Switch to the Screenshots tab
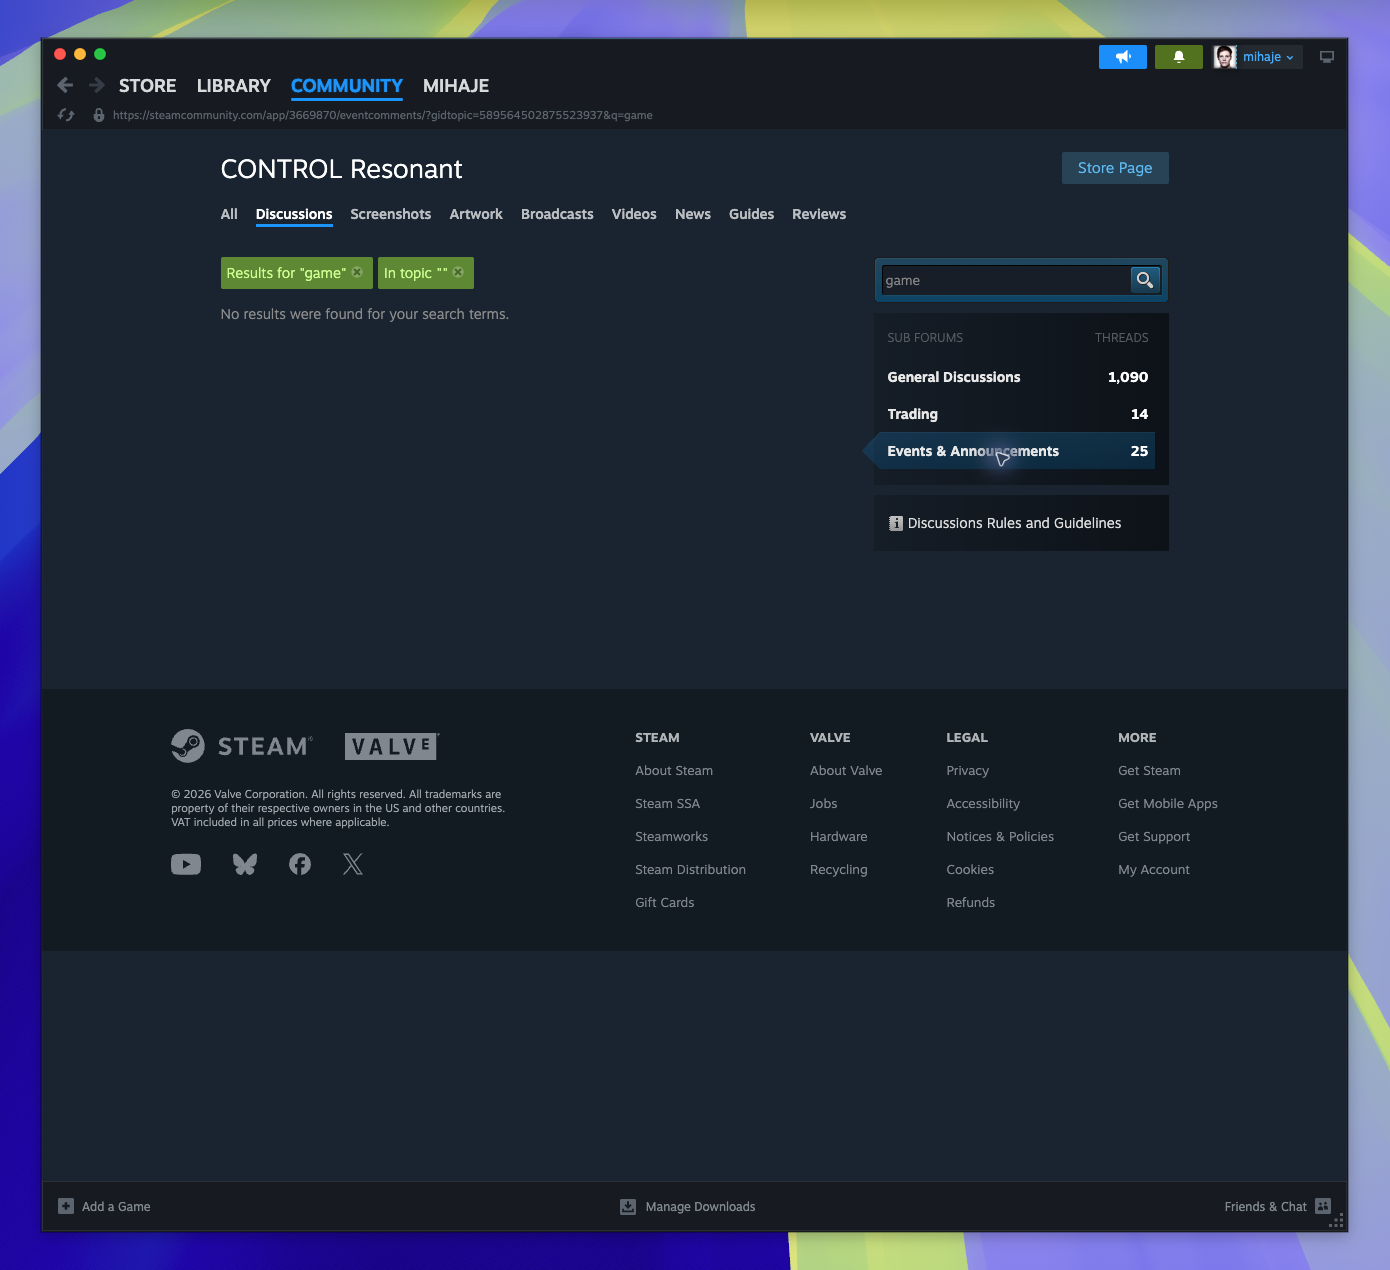The image size is (1390, 1270). pos(391,214)
